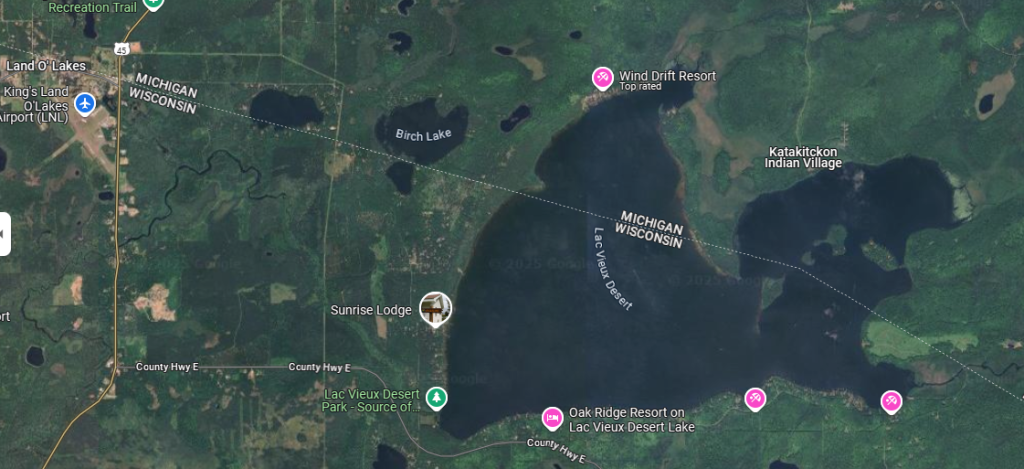Click the Birch Lake label
Image resolution: width=1024 pixels, height=469 pixels.
pos(423,135)
